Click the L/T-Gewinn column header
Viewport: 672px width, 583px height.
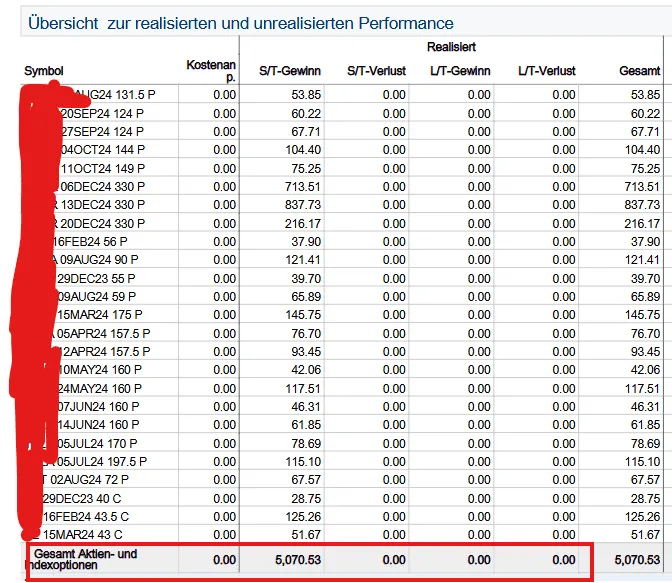click(x=460, y=71)
